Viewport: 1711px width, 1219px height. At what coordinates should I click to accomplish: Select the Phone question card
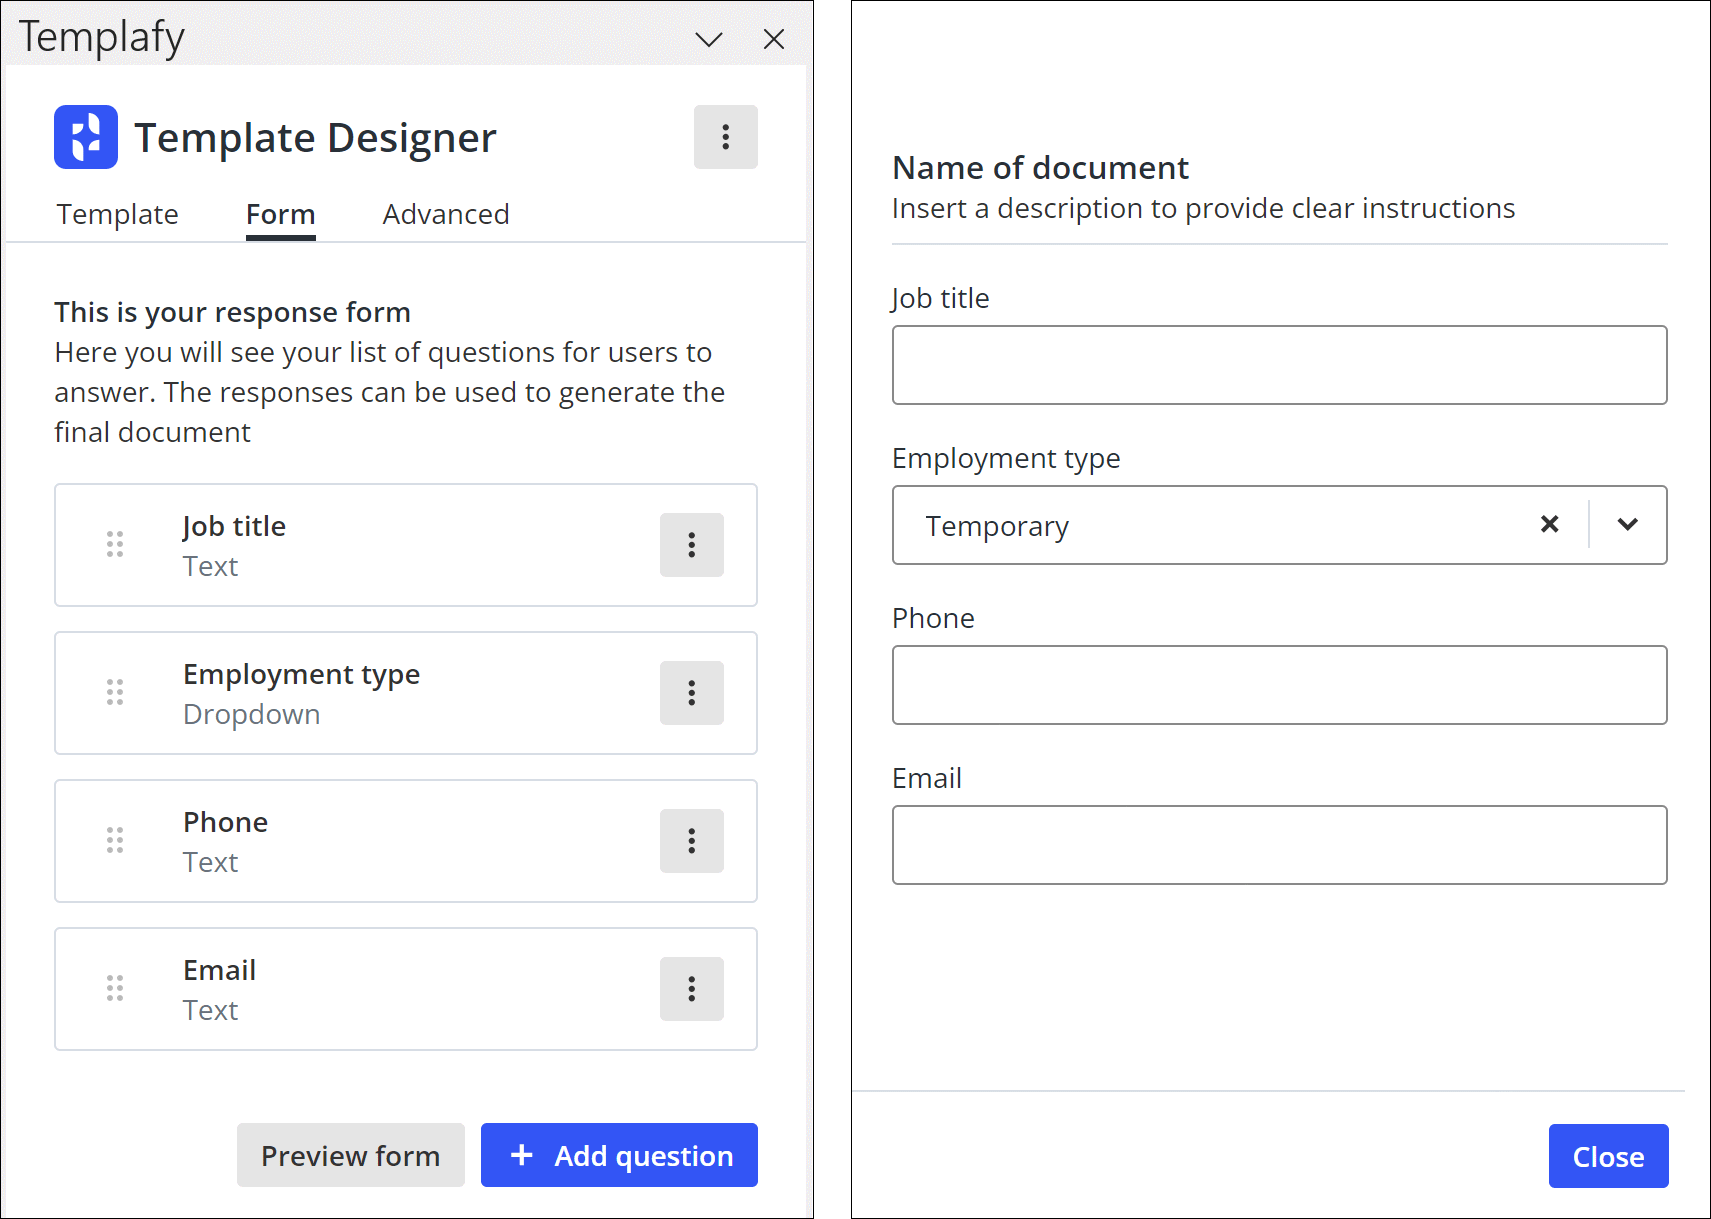(x=406, y=841)
